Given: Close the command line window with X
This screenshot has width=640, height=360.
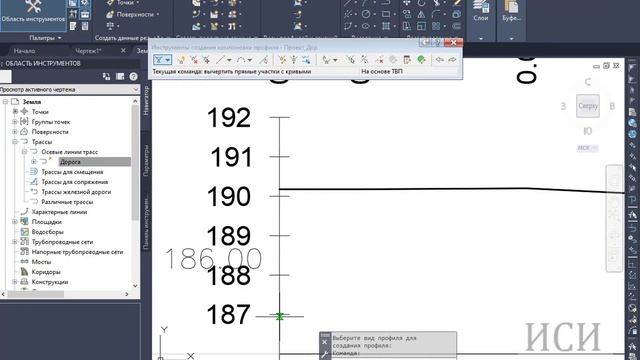Looking at the screenshot, I should pos(324,342).
